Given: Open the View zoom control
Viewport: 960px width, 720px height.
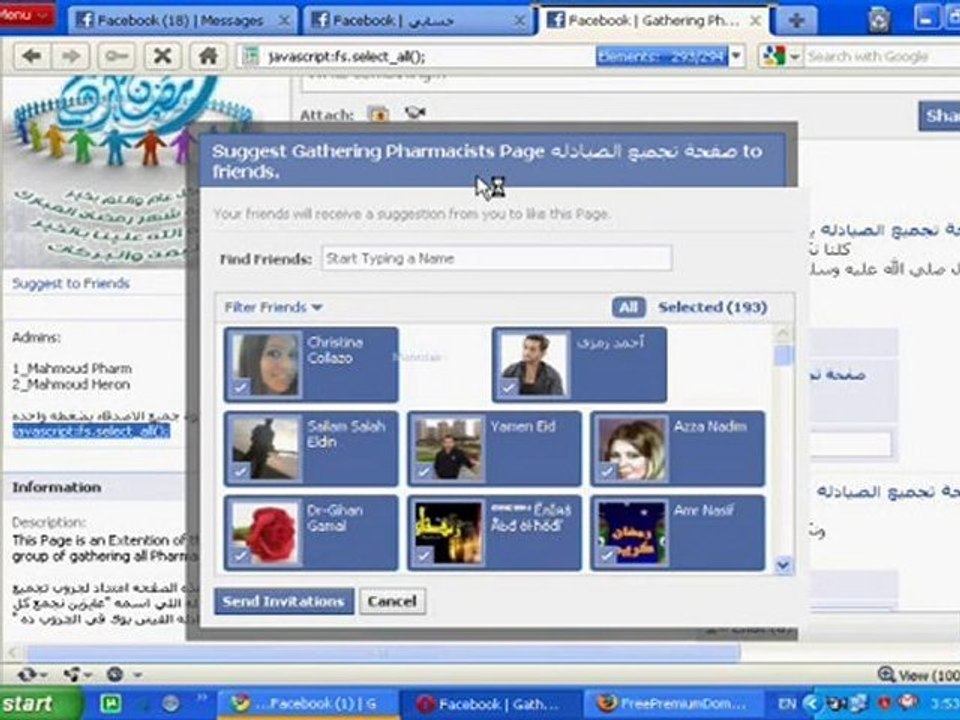Looking at the screenshot, I should (x=918, y=675).
